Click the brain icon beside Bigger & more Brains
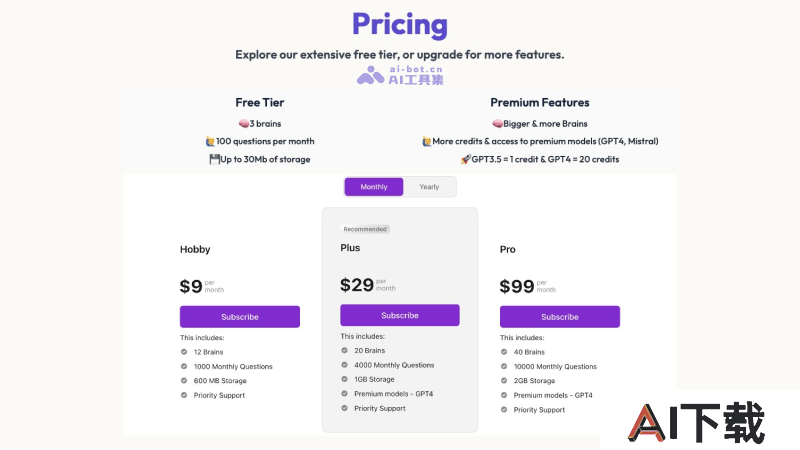The image size is (800, 450). click(497, 123)
